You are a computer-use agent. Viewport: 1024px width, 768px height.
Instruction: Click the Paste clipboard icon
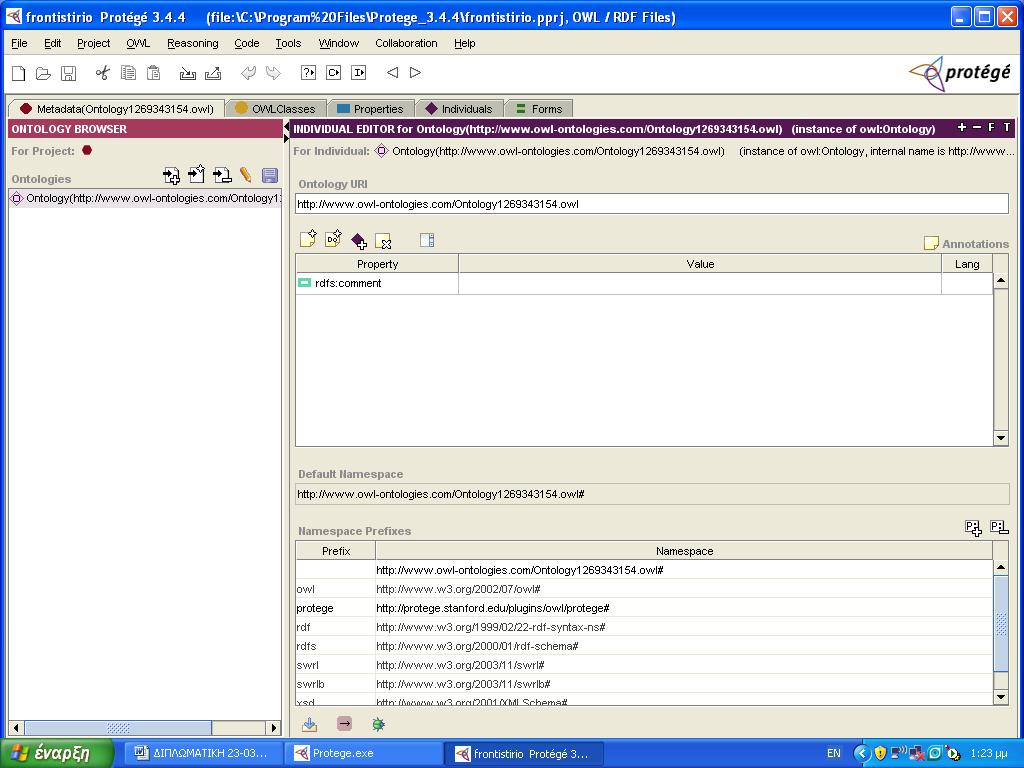coord(153,73)
